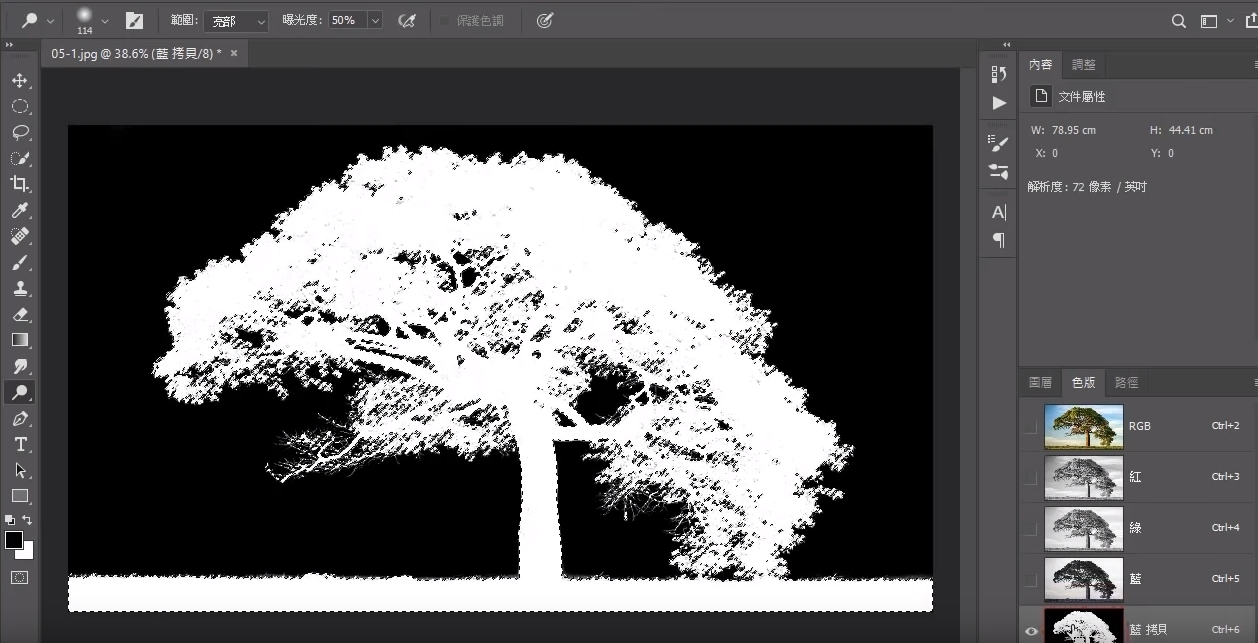Show the RGB channel visibility eye
The image size is (1258, 643).
pos(1030,425)
